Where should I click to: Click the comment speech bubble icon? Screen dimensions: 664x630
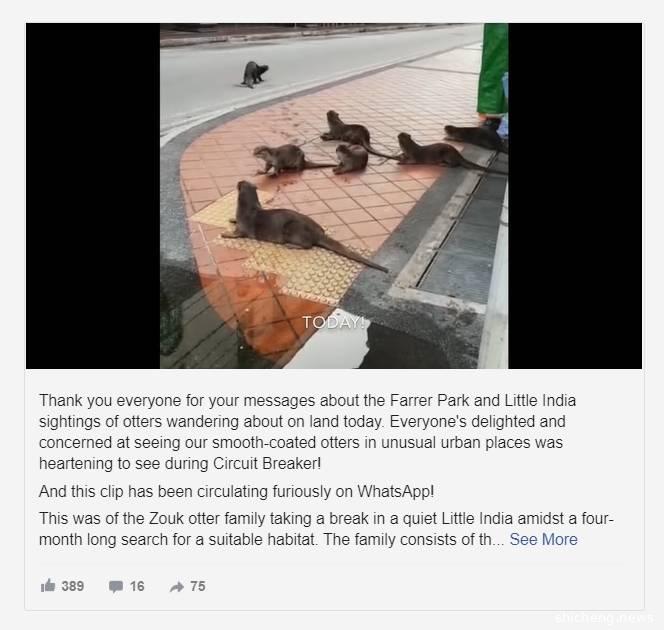click(116, 586)
